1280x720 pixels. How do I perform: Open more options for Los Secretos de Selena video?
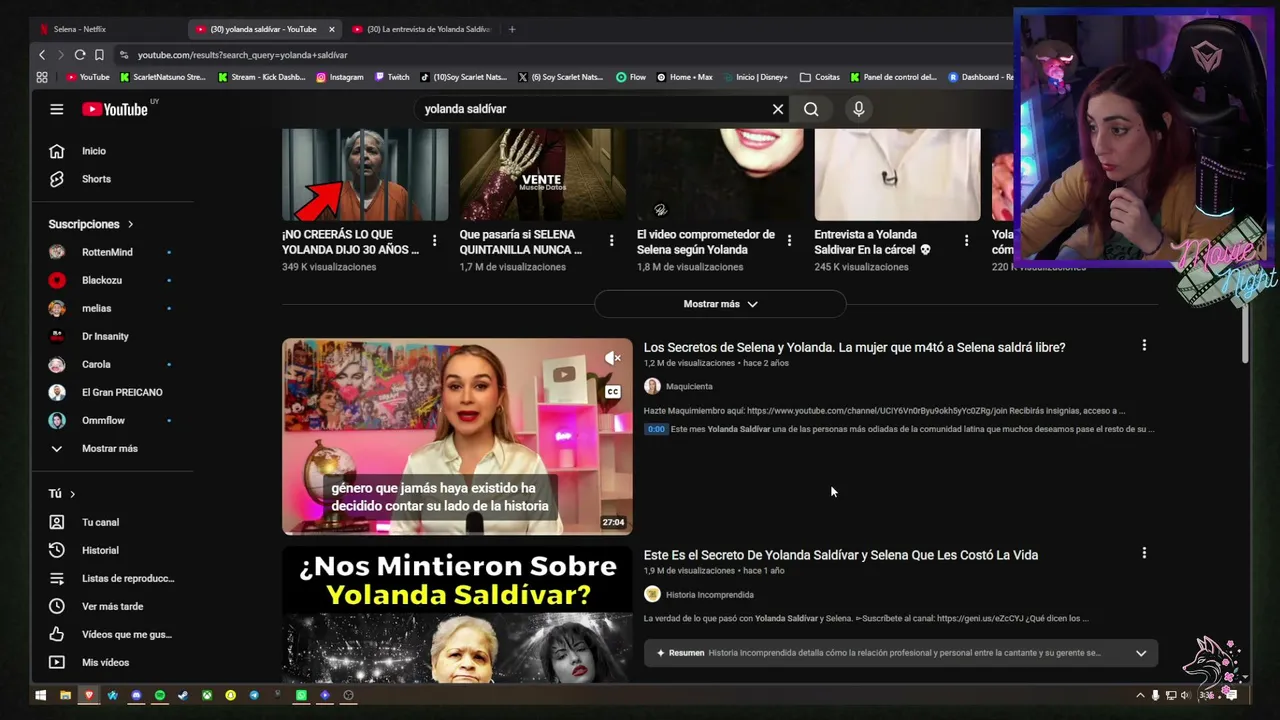1144,346
